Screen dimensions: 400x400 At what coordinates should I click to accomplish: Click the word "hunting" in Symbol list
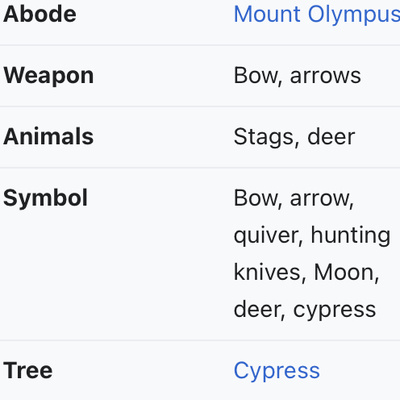(350, 236)
